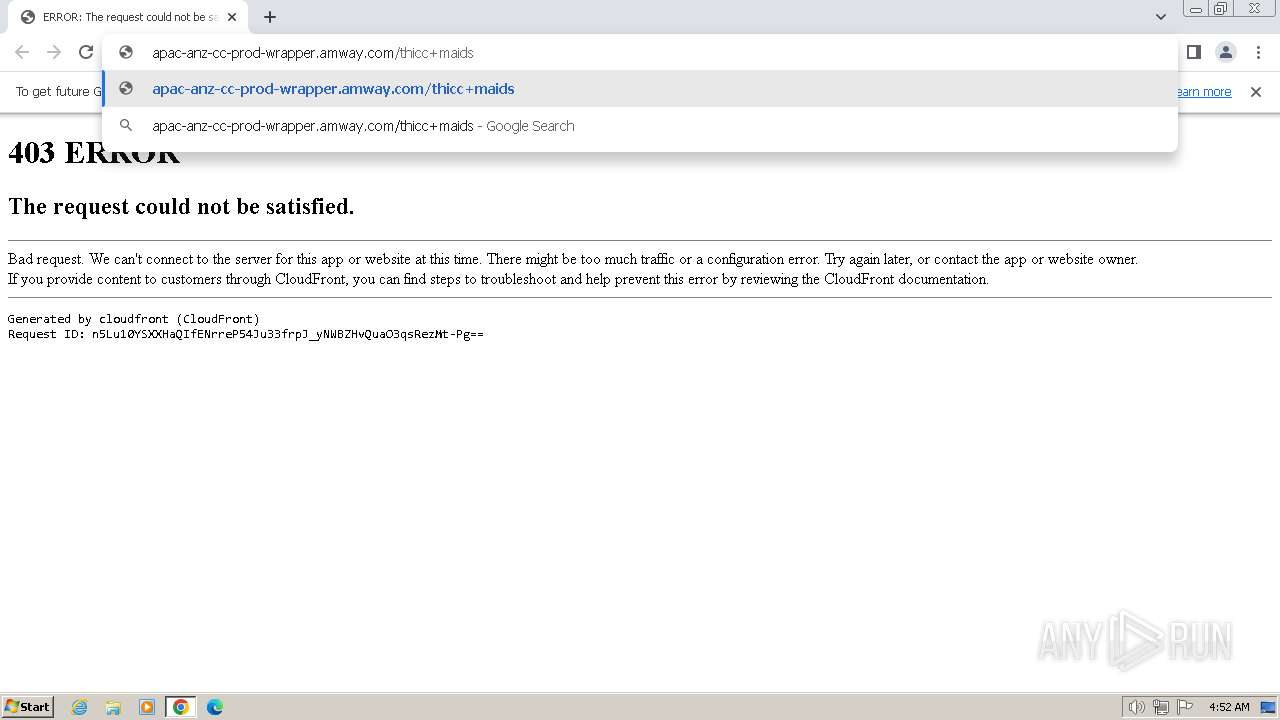This screenshot has height=720, width=1280.
Task: Follow the Learn more link
Action: tap(1203, 92)
